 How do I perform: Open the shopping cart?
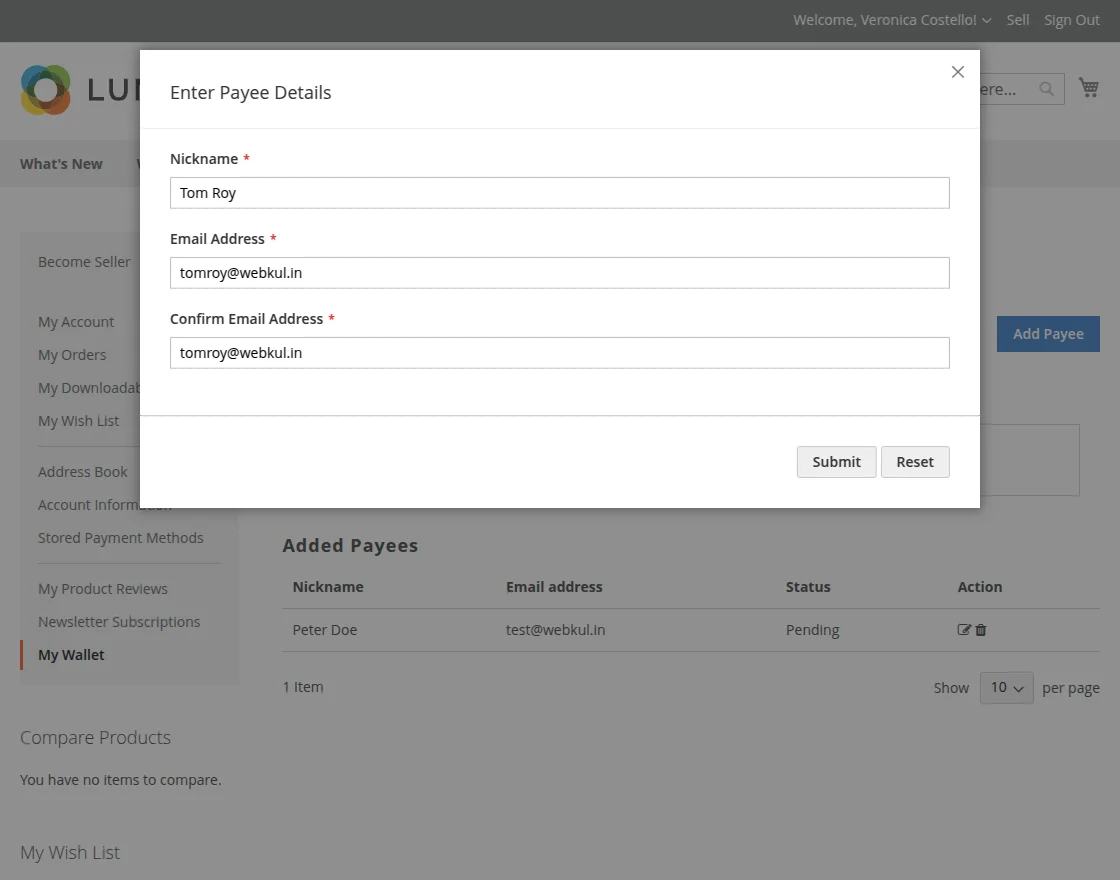point(1089,88)
